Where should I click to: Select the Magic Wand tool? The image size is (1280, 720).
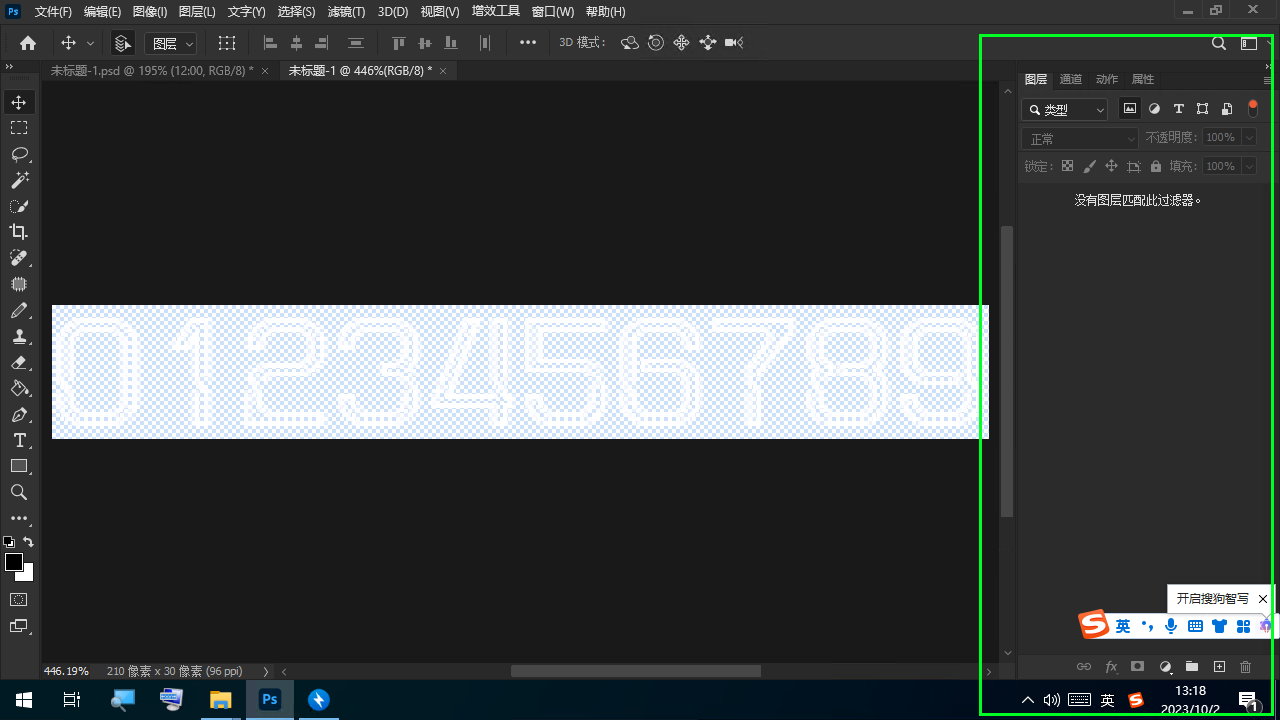click(x=19, y=180)
